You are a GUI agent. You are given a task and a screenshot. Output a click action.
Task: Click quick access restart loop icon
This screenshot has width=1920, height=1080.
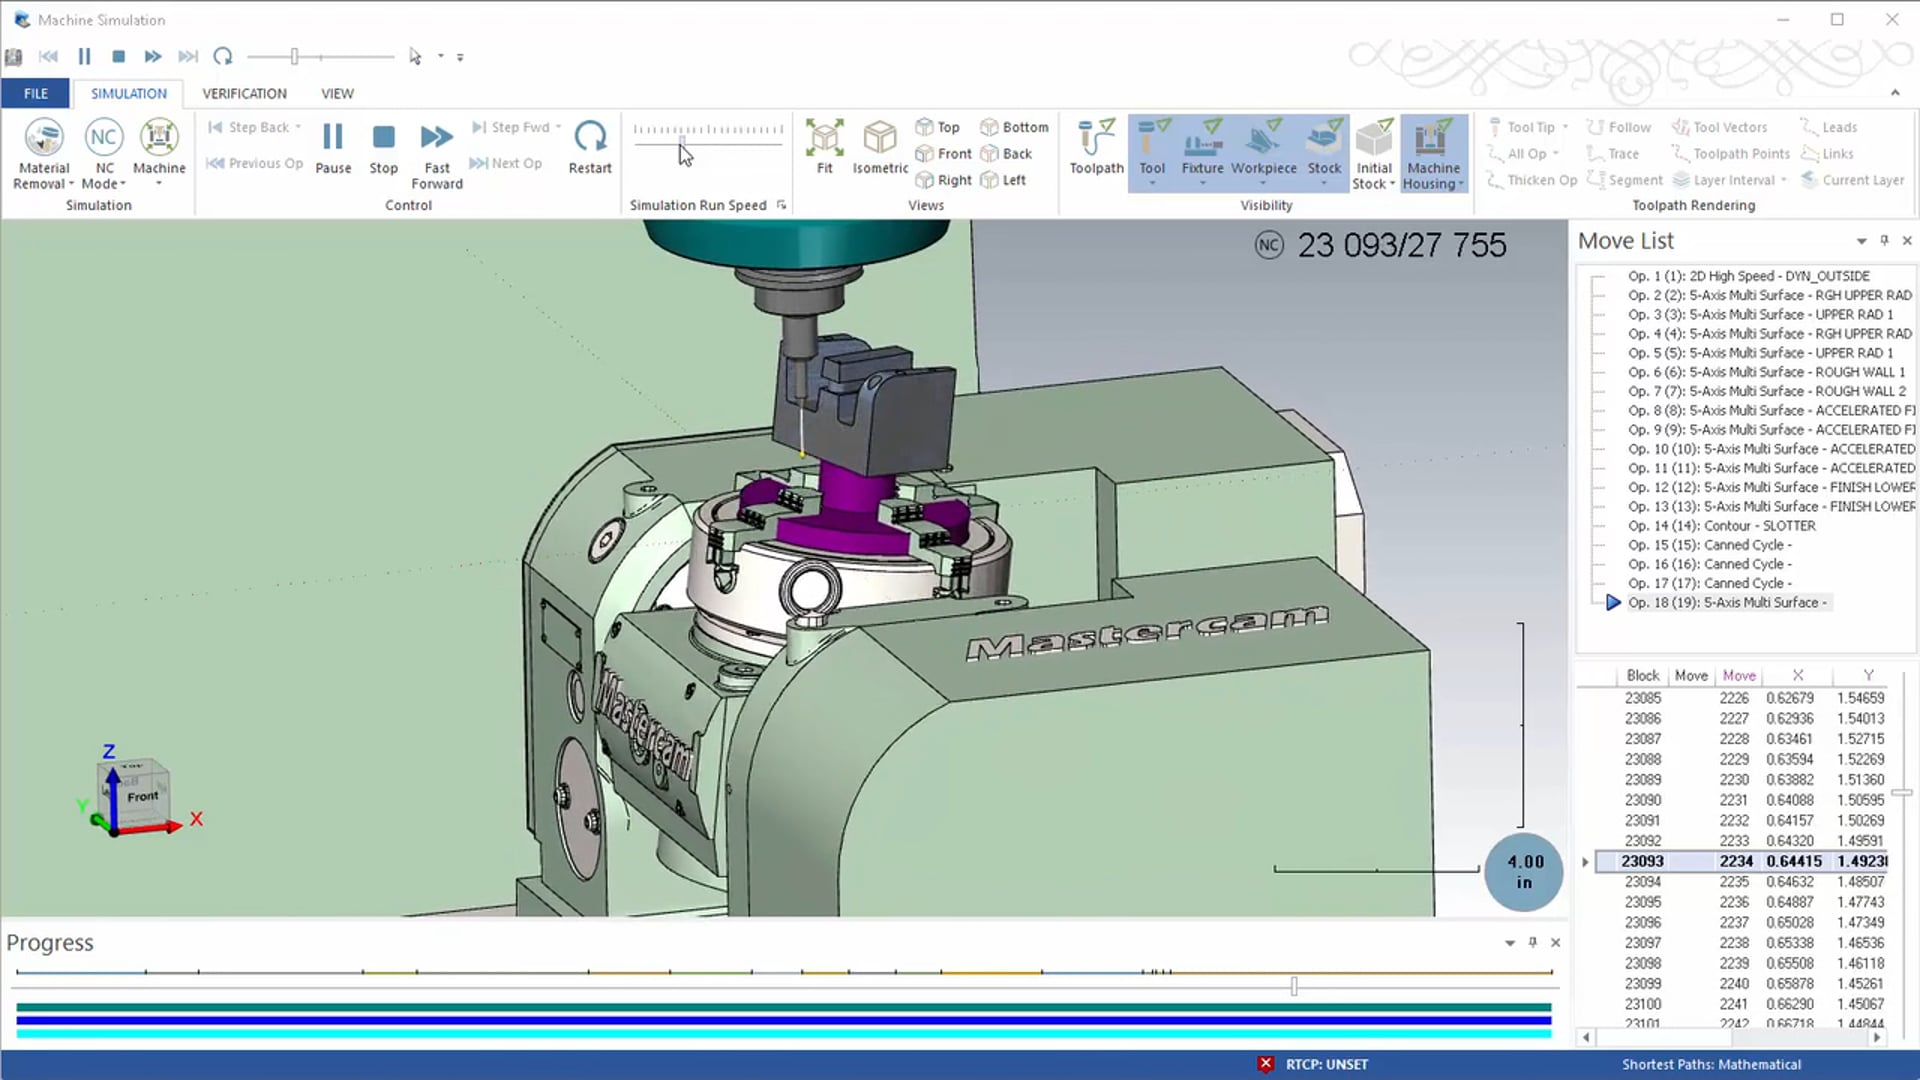pyautogui.click(x=222, y=57)
